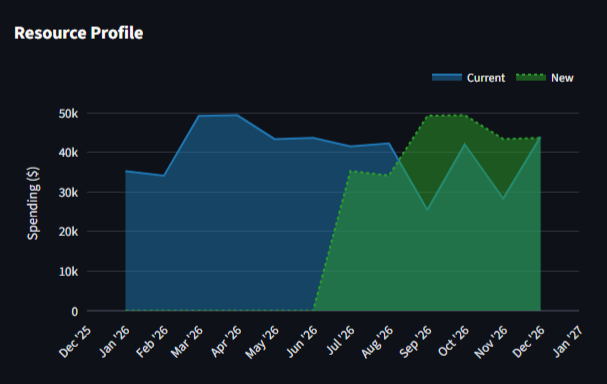Screen dimensions: 607x384
Task: Click the New dashed line point at Aug '26
Action: click(389, 175)
